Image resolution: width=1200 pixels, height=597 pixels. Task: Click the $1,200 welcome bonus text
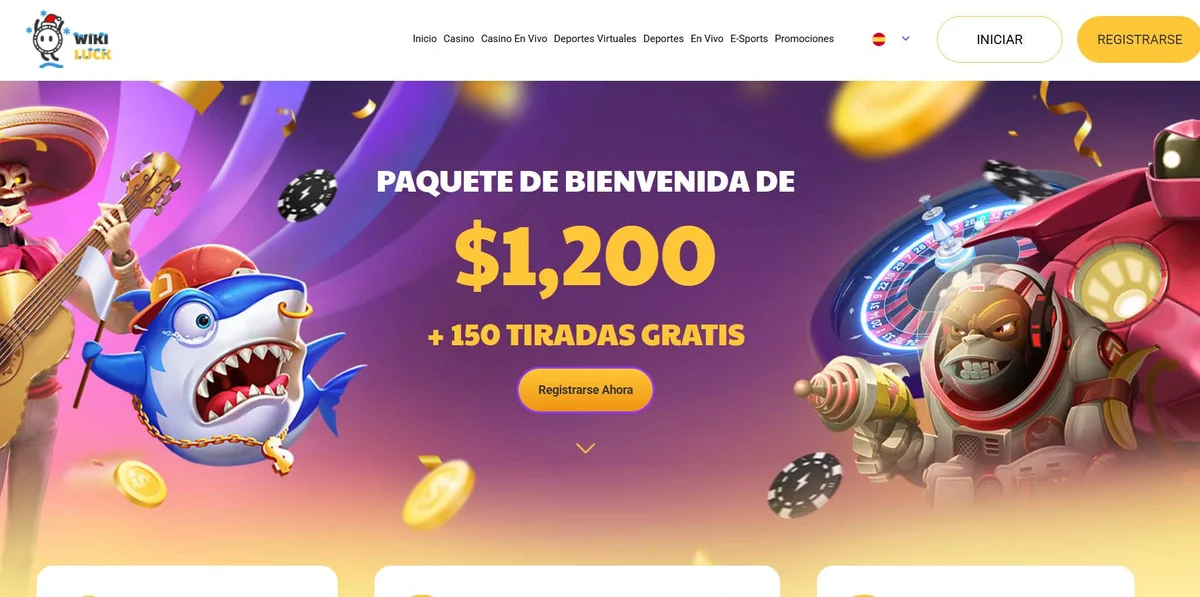[x=586, y=255]
